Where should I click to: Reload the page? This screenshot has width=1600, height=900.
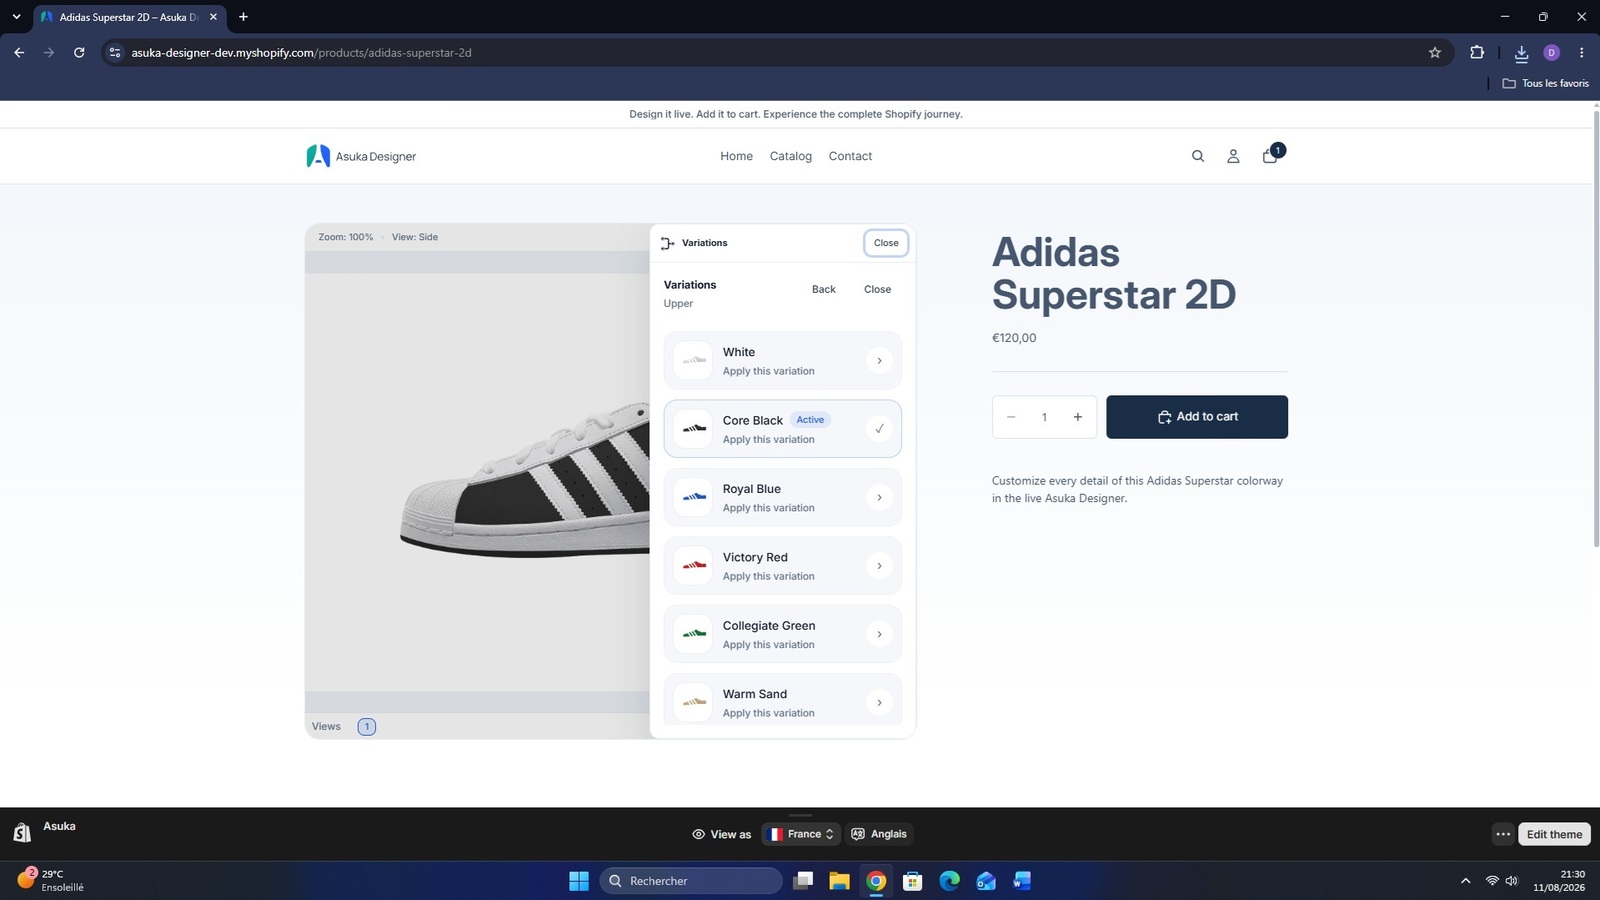click(79, 53)
